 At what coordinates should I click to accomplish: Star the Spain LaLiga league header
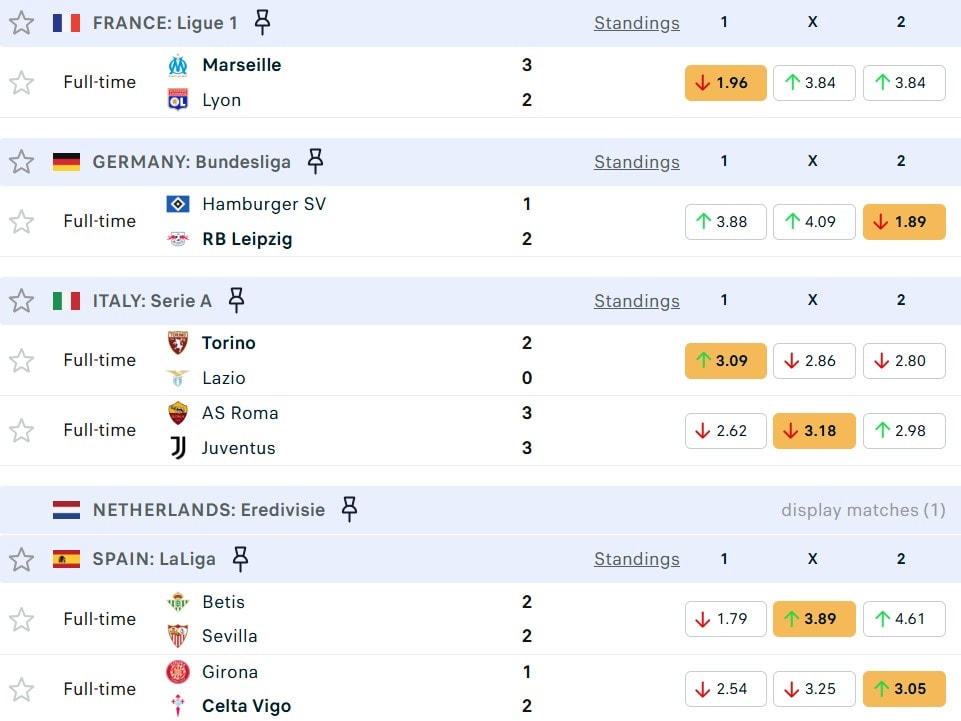(22, 559)
